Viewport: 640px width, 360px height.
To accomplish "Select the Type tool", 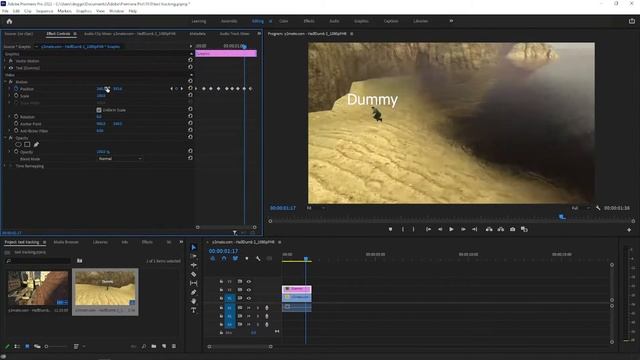I will click(193, 310).
